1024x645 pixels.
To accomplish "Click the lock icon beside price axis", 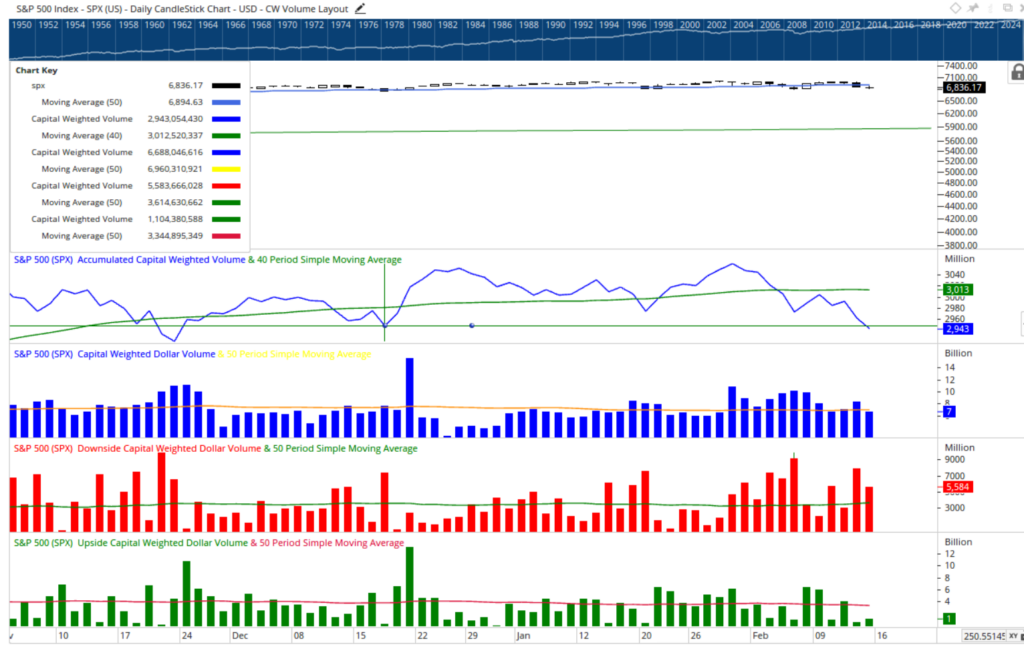I will coord(1017,72).
